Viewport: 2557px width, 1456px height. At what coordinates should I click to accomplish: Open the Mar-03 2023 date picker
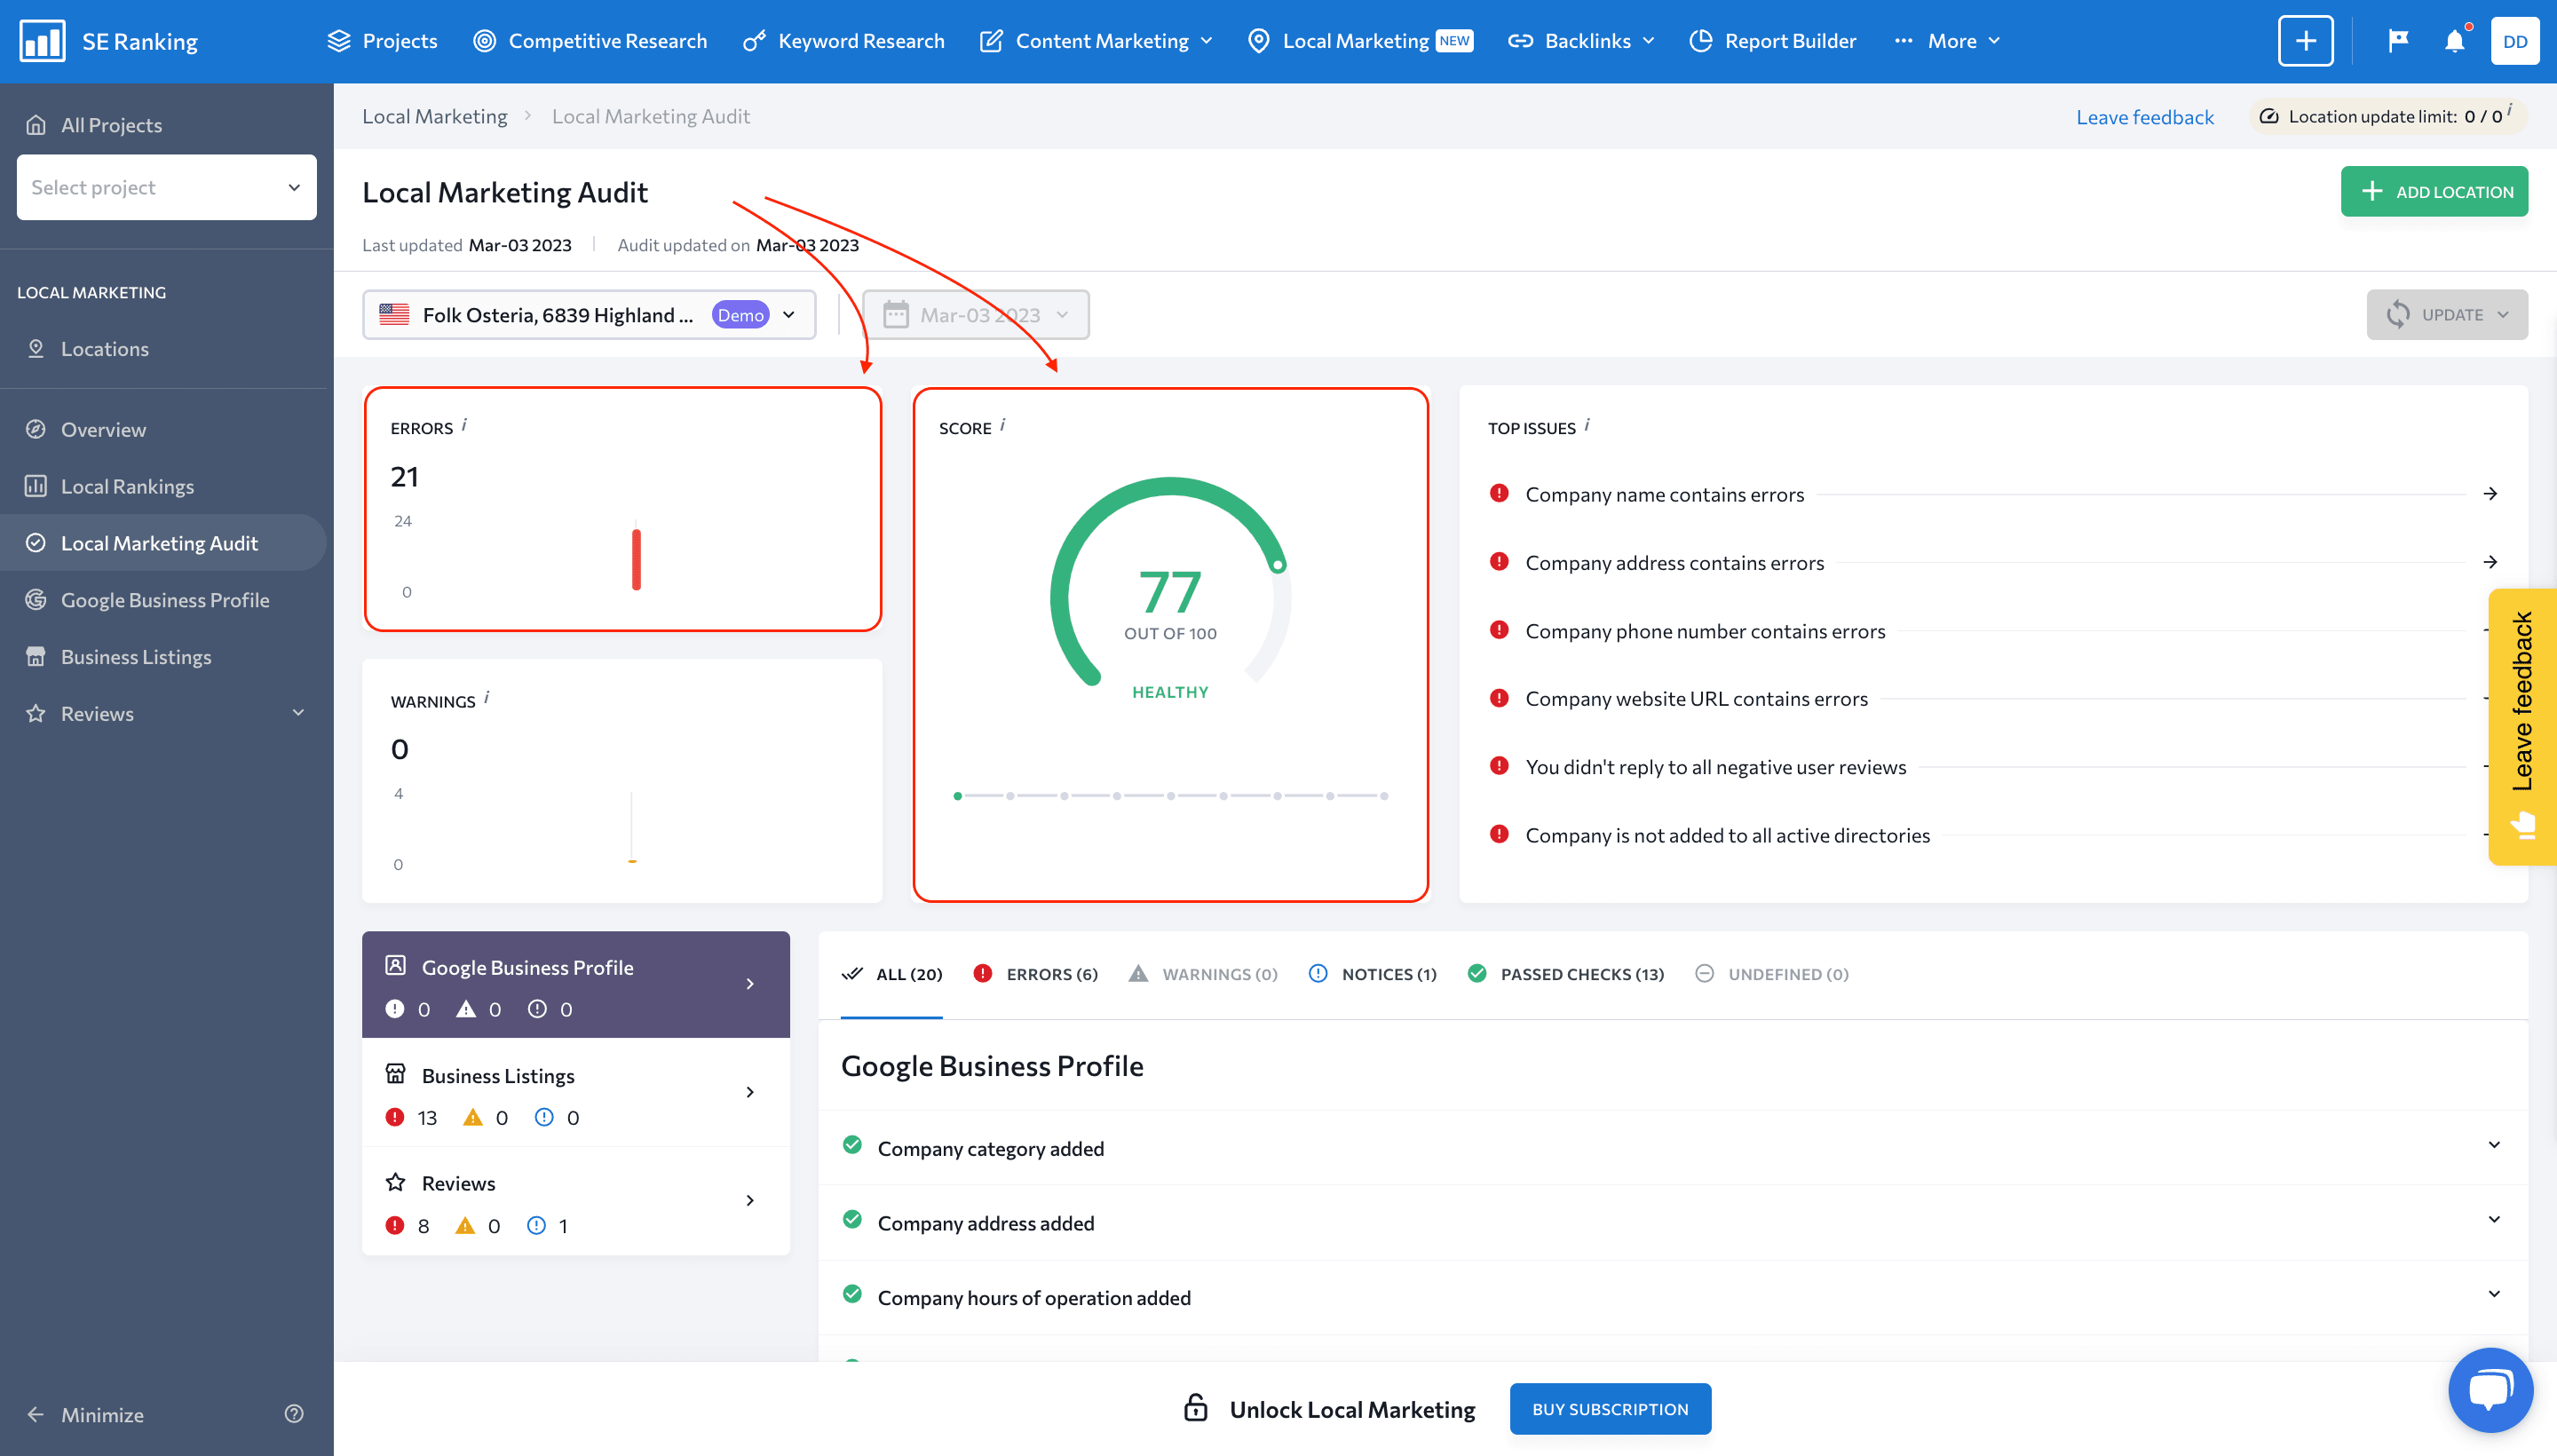[976, 315]
